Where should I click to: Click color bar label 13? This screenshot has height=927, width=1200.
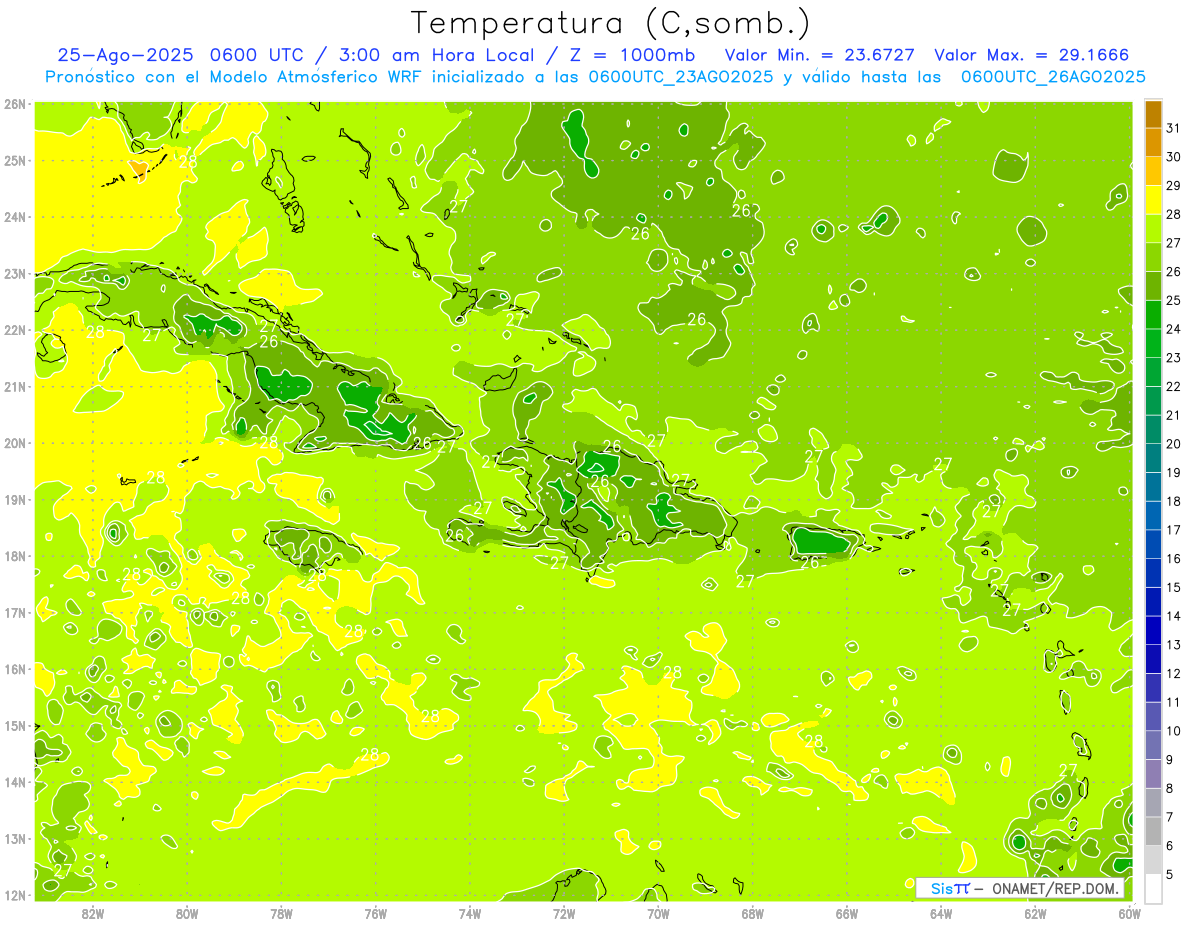pyautogui.click(x=1174, y=645)
